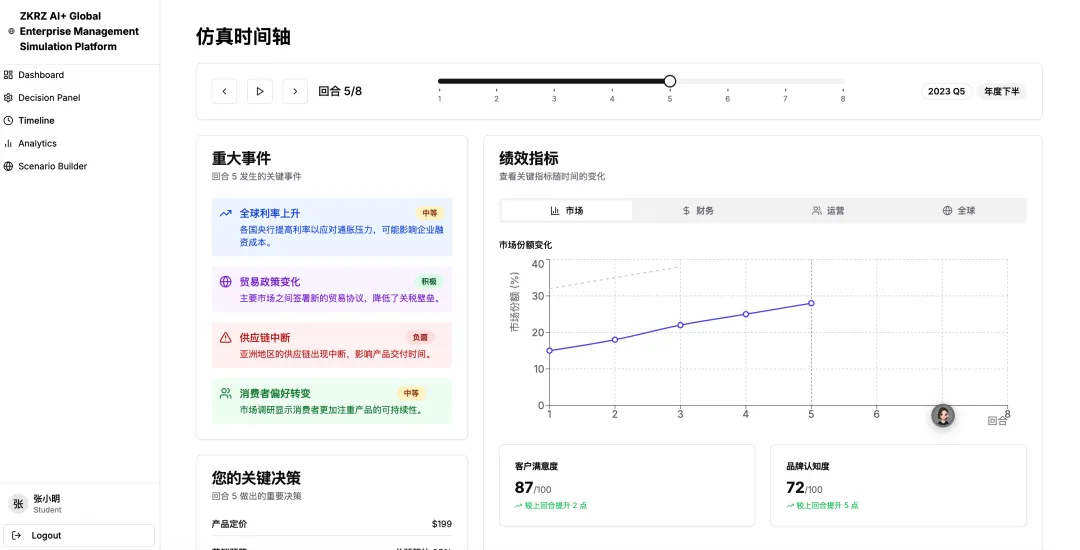Advance to the next round with right chevron
The image size is (1080, 550).
click(x=295, y=91)
